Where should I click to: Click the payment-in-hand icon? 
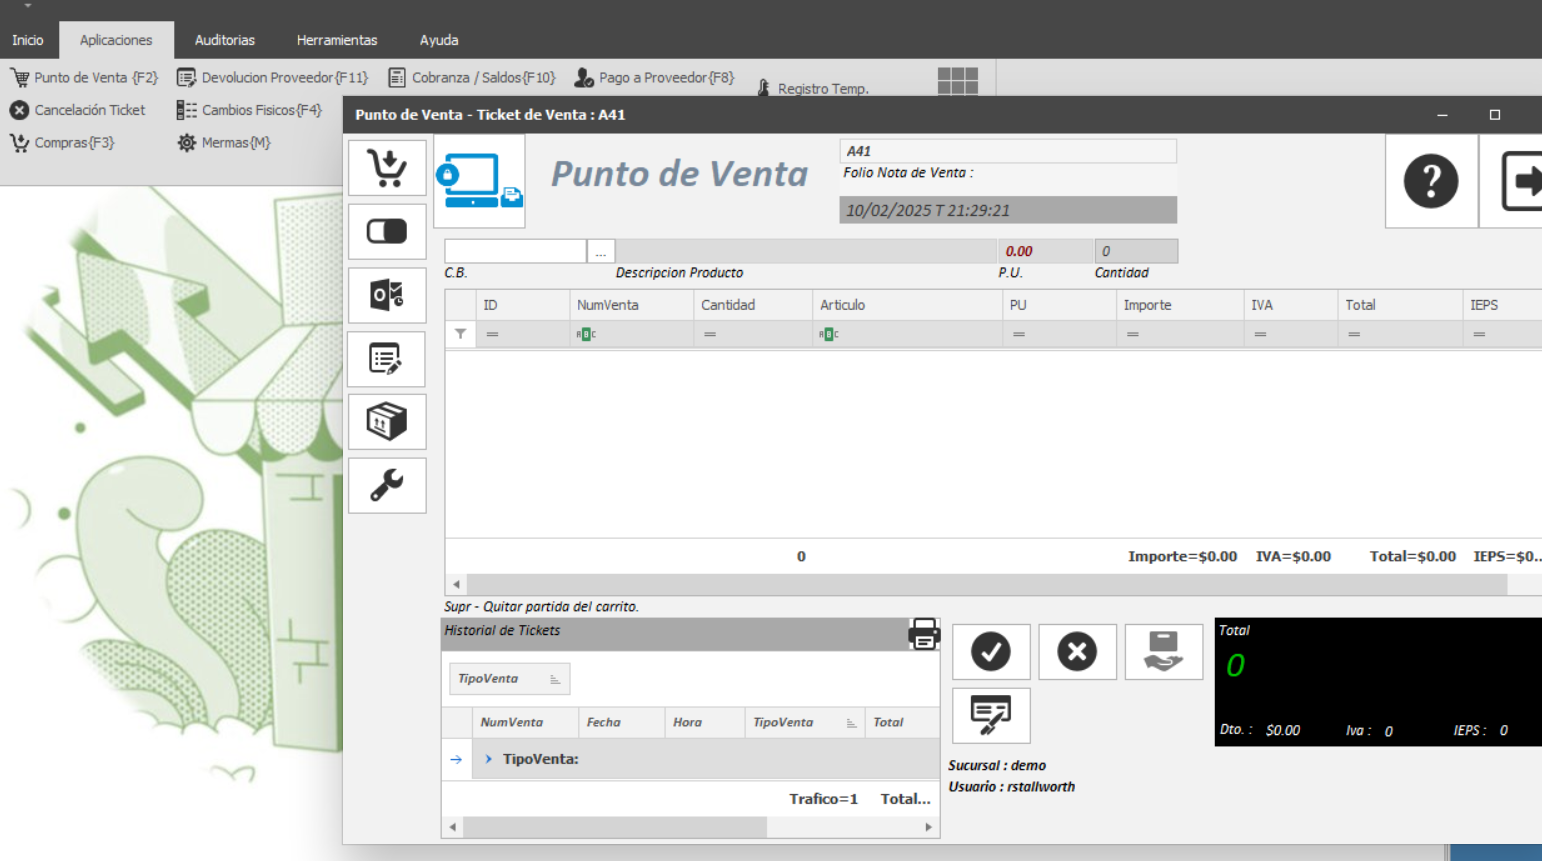pyautogui.click(x=1163, y=651)
